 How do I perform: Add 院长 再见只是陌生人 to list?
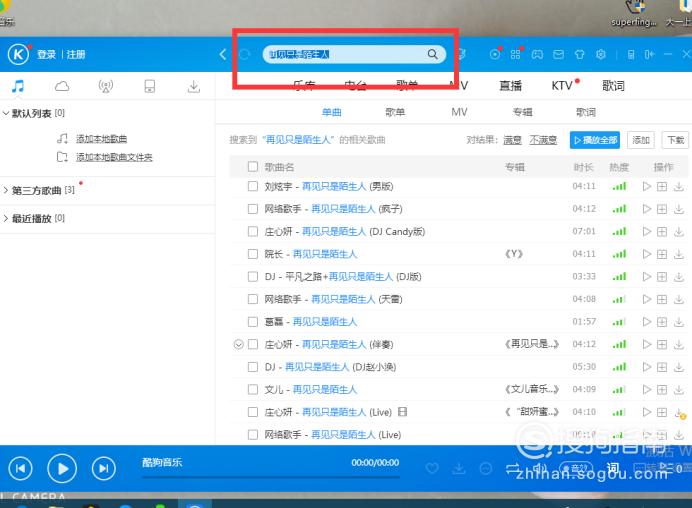[662, 254]
